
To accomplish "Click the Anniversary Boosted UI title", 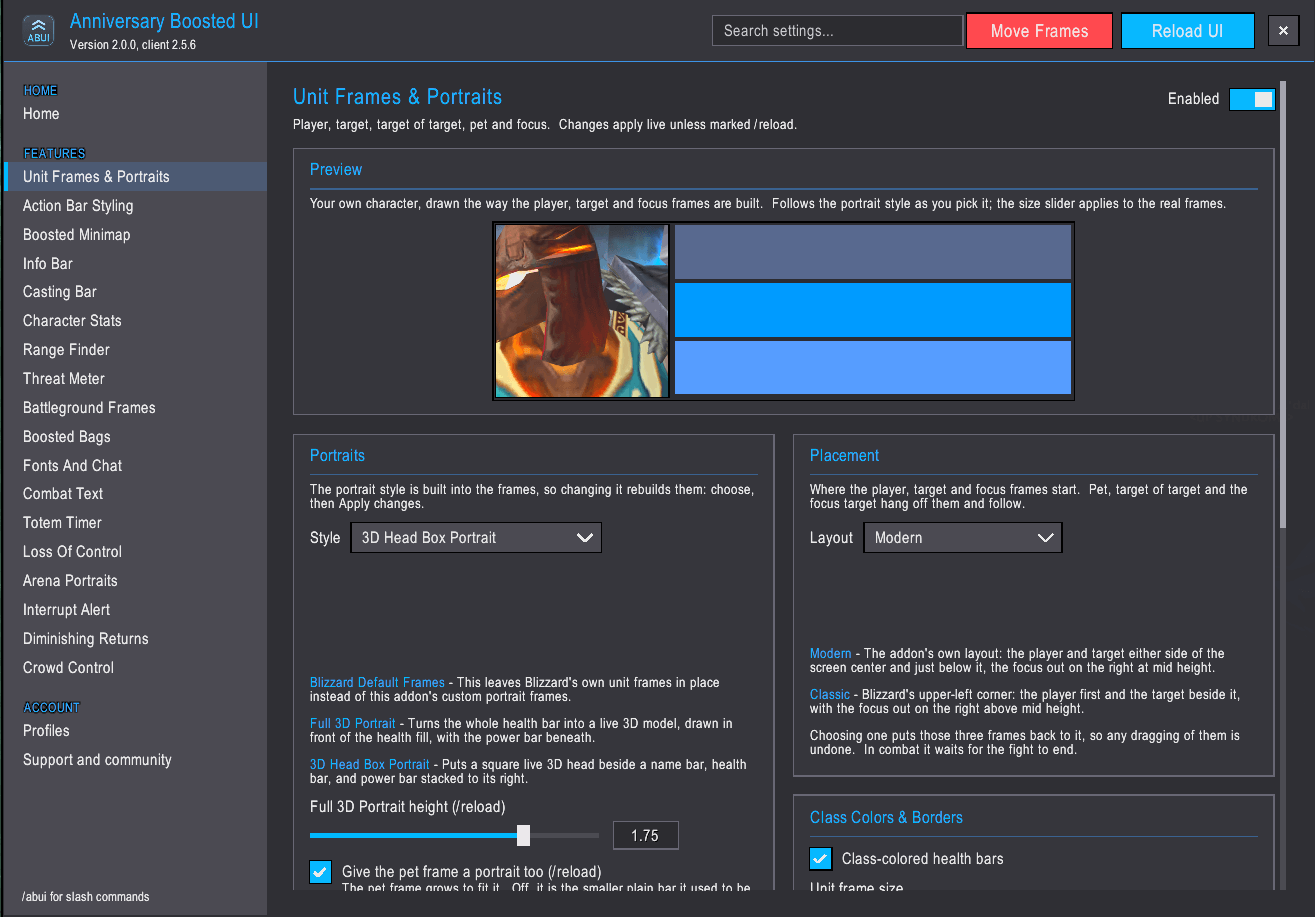I will [164, 21].
